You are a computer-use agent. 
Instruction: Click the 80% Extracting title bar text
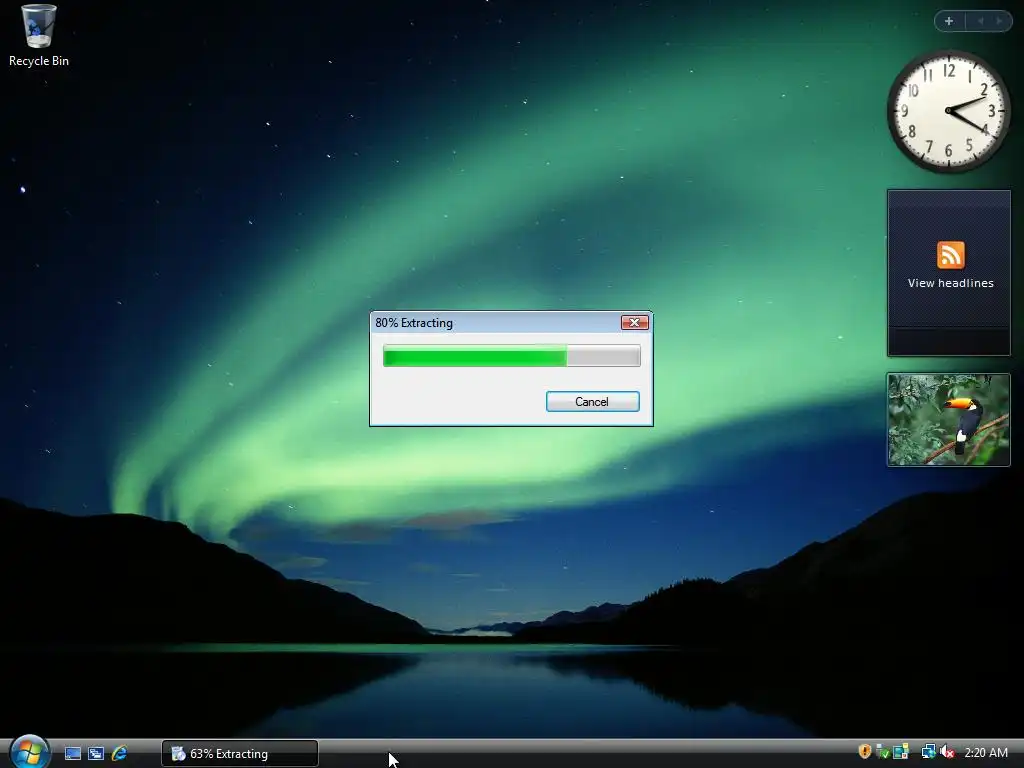tap(414, 323)
